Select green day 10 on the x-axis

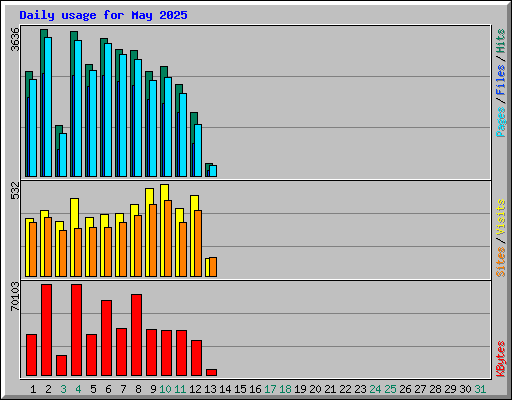165,389
